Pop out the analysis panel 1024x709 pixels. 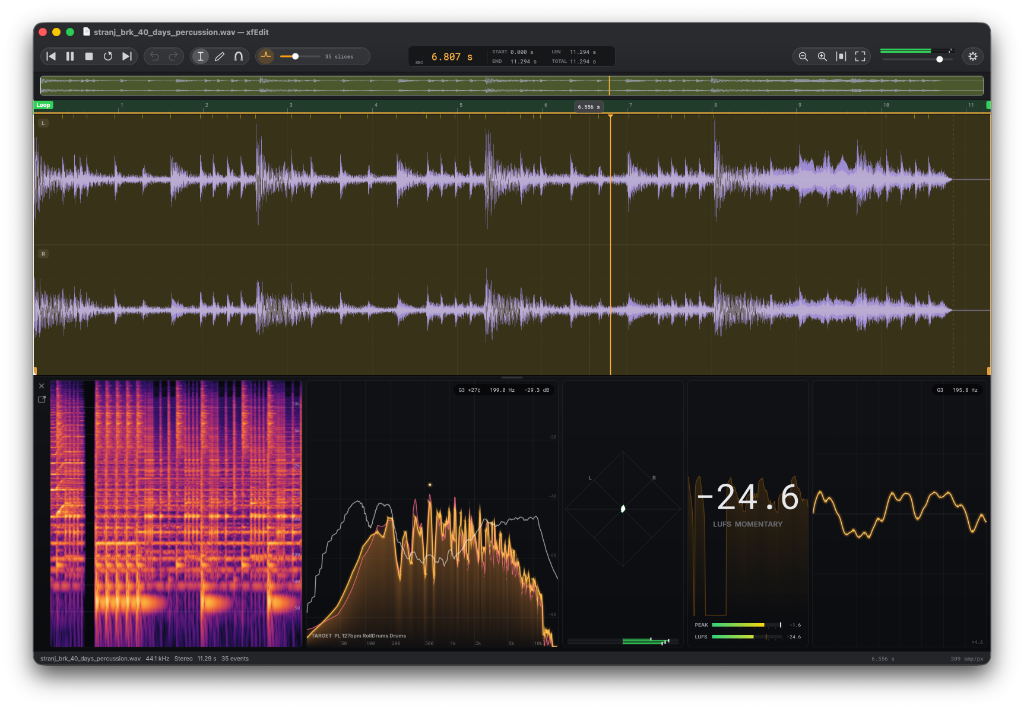42,400
